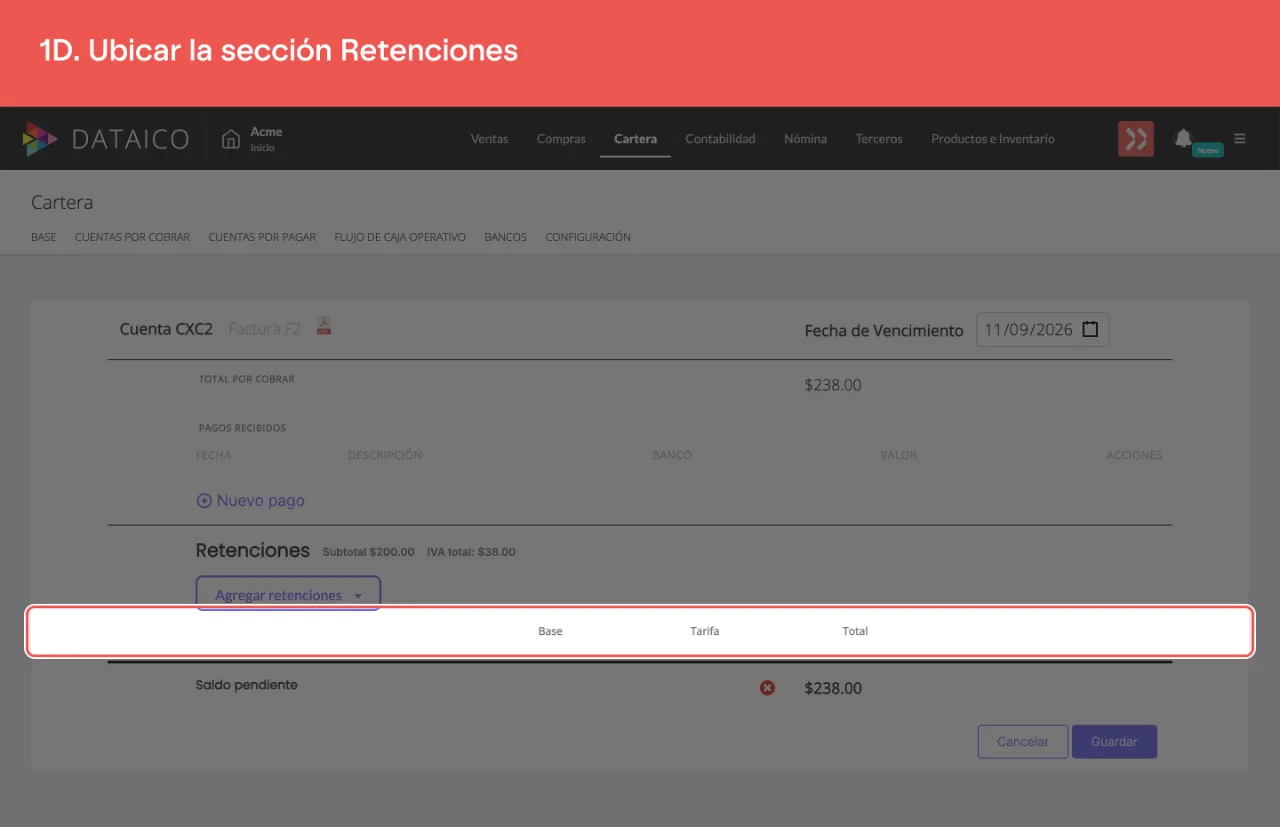Viewport: 1280px width, 827px height.
Task: Click the IVA total: $38.00 text
Action: pos(471,552)
